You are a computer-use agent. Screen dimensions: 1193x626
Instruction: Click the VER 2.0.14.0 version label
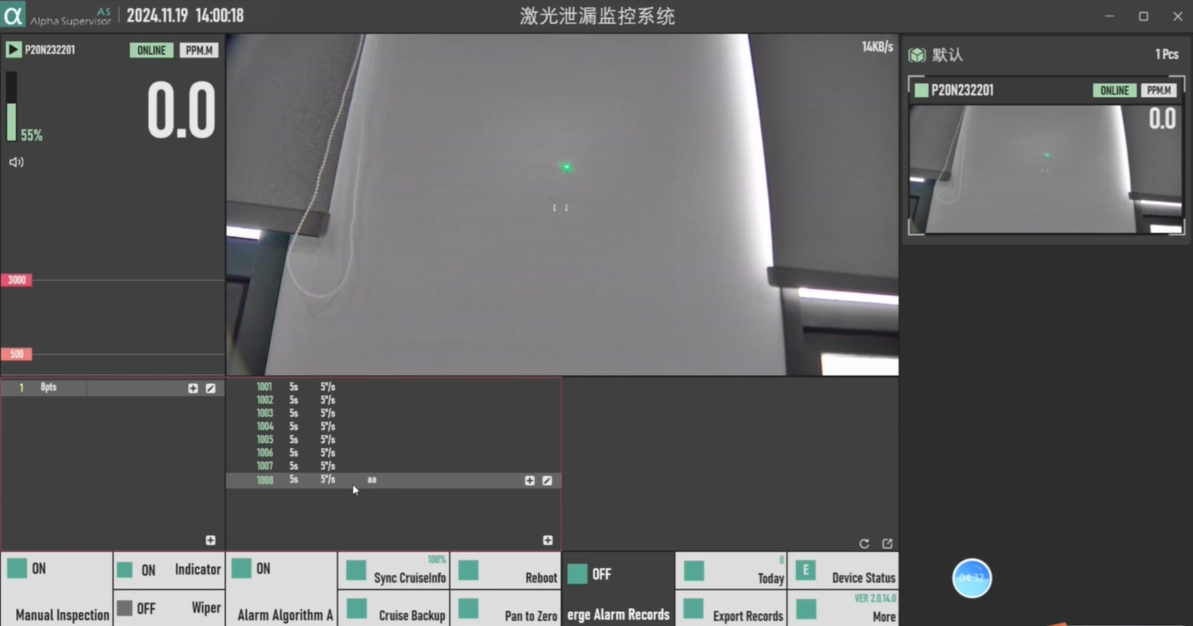pyautogui.click(x=875, y=599)
